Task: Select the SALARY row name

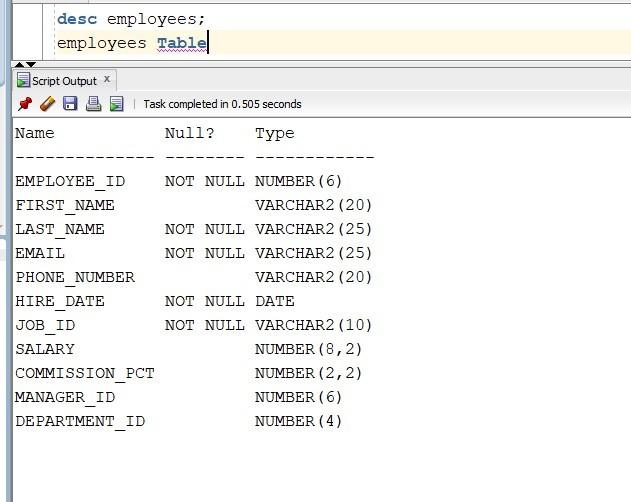Action: click(x=45, y=349)
